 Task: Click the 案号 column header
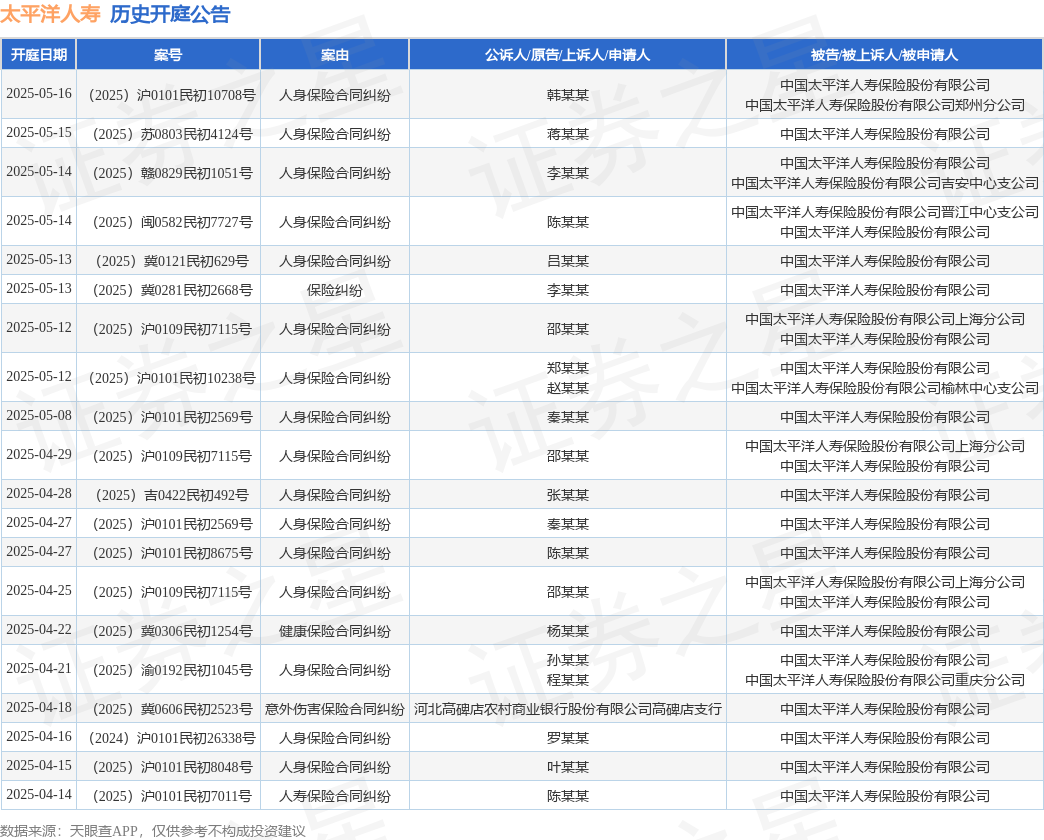pyautogui.click(x=168, y=55)
